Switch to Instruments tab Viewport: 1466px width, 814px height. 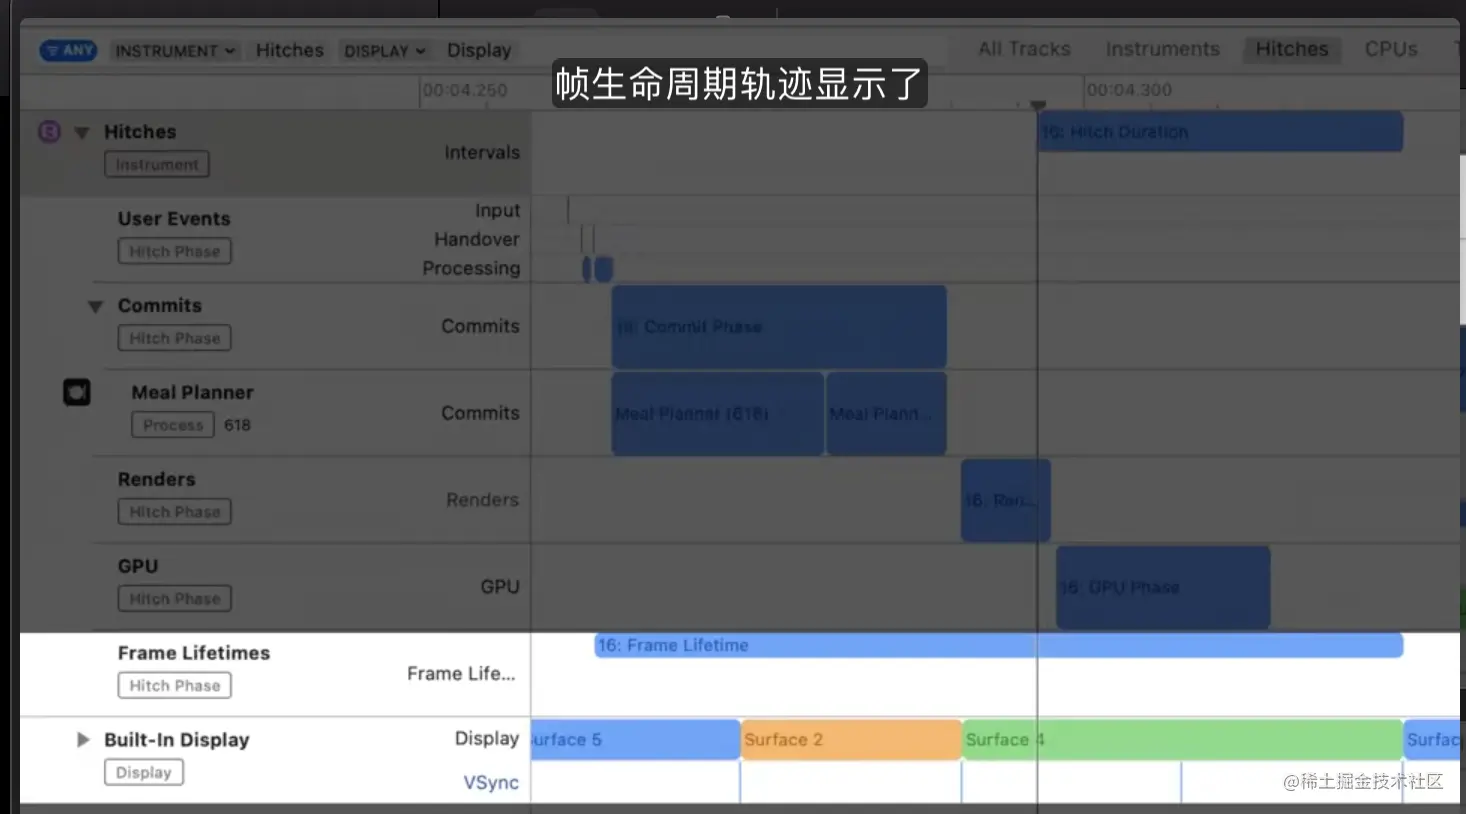tap(1162, 49)
